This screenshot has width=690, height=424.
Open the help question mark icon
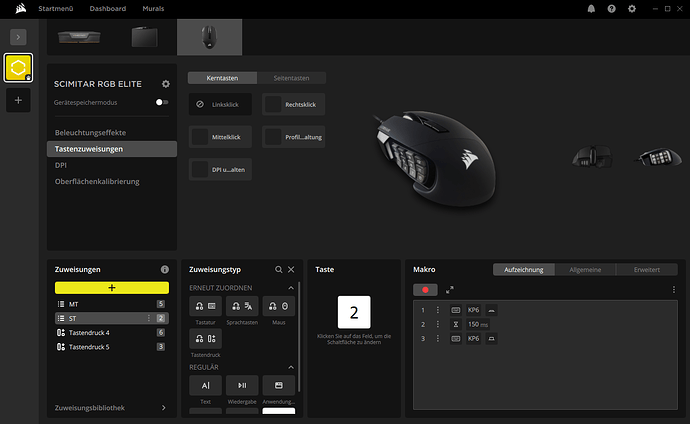click(611, 9)
